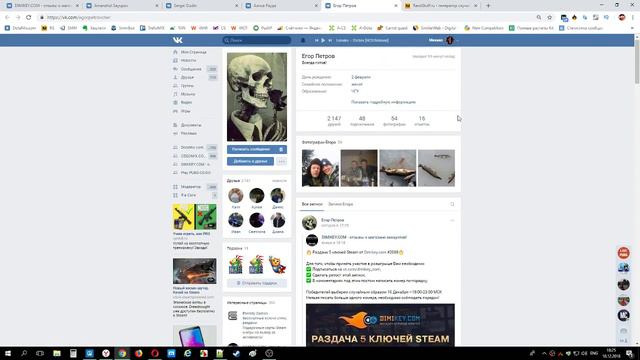The image size is (640, 360).
Task: Open the 16 отметок counter
Action: 422,121
